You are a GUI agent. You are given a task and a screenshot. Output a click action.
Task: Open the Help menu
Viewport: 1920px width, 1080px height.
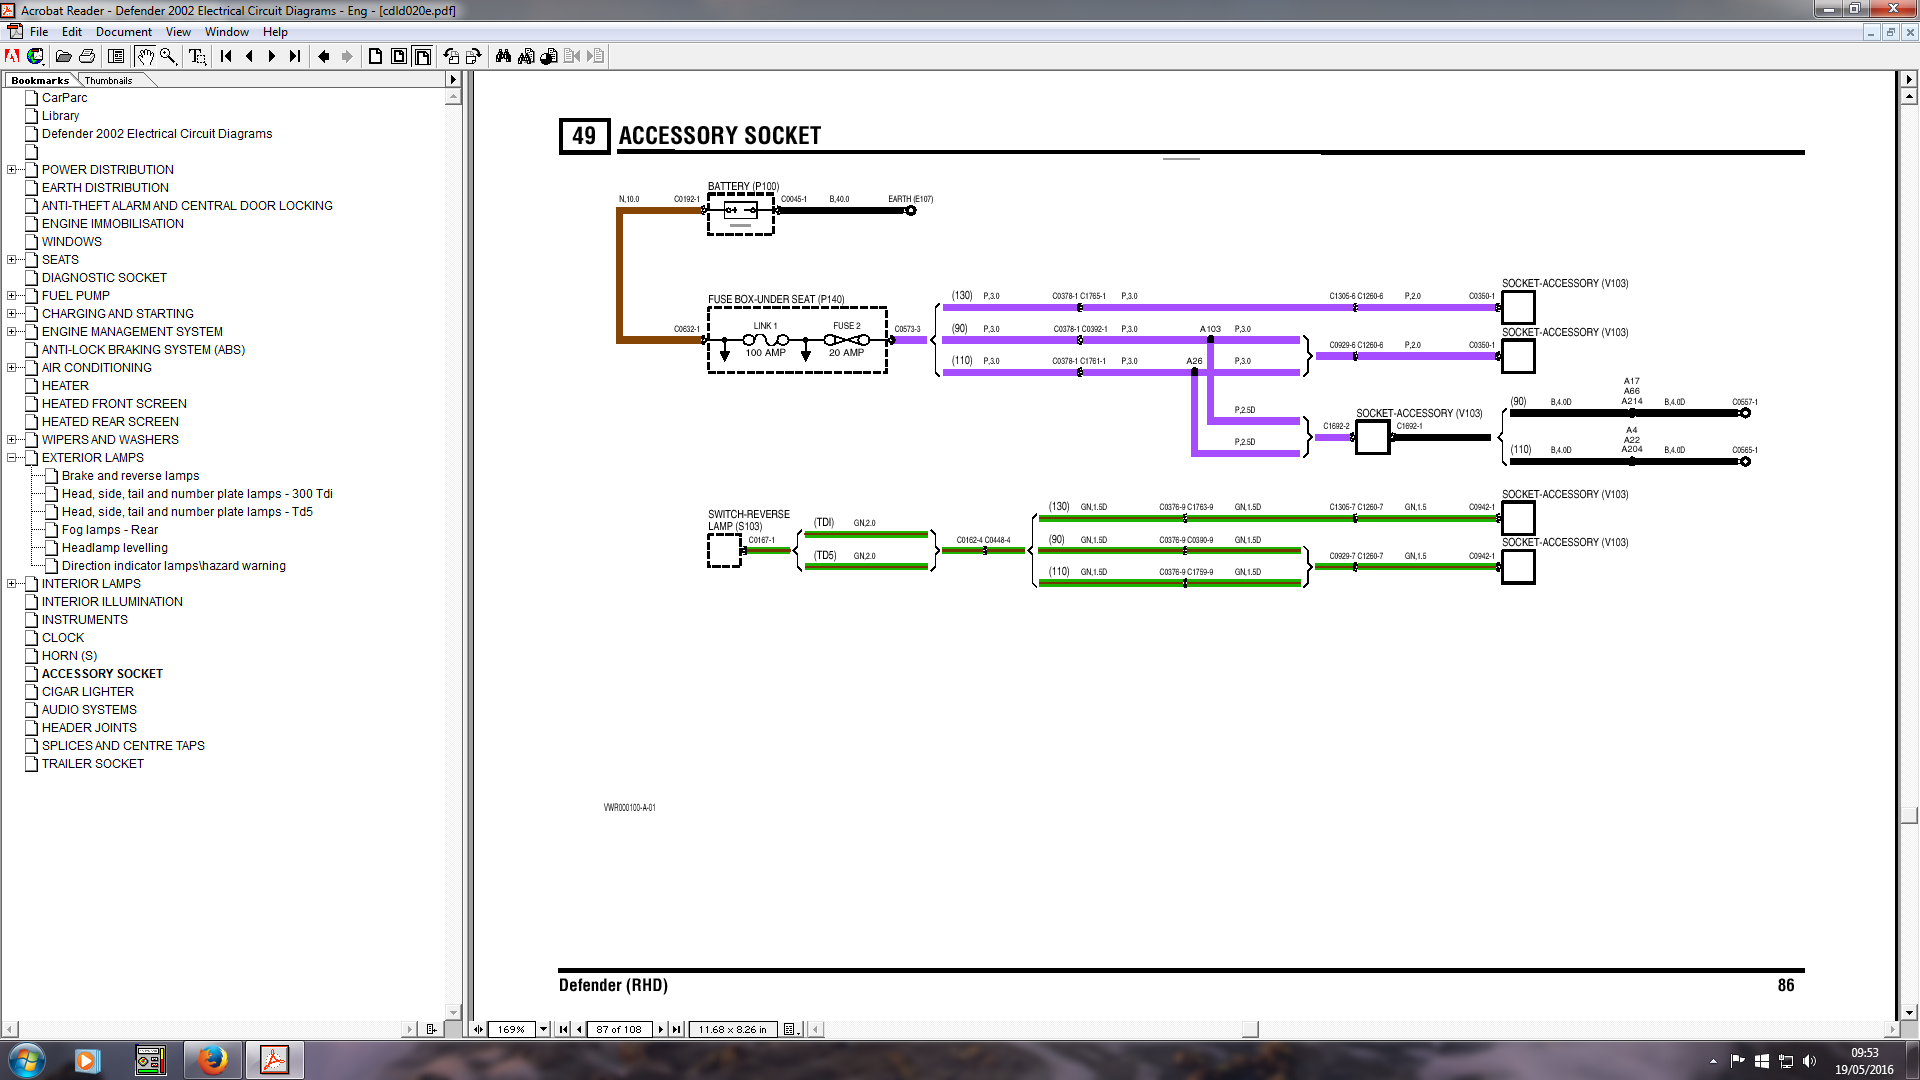(275, 32)
